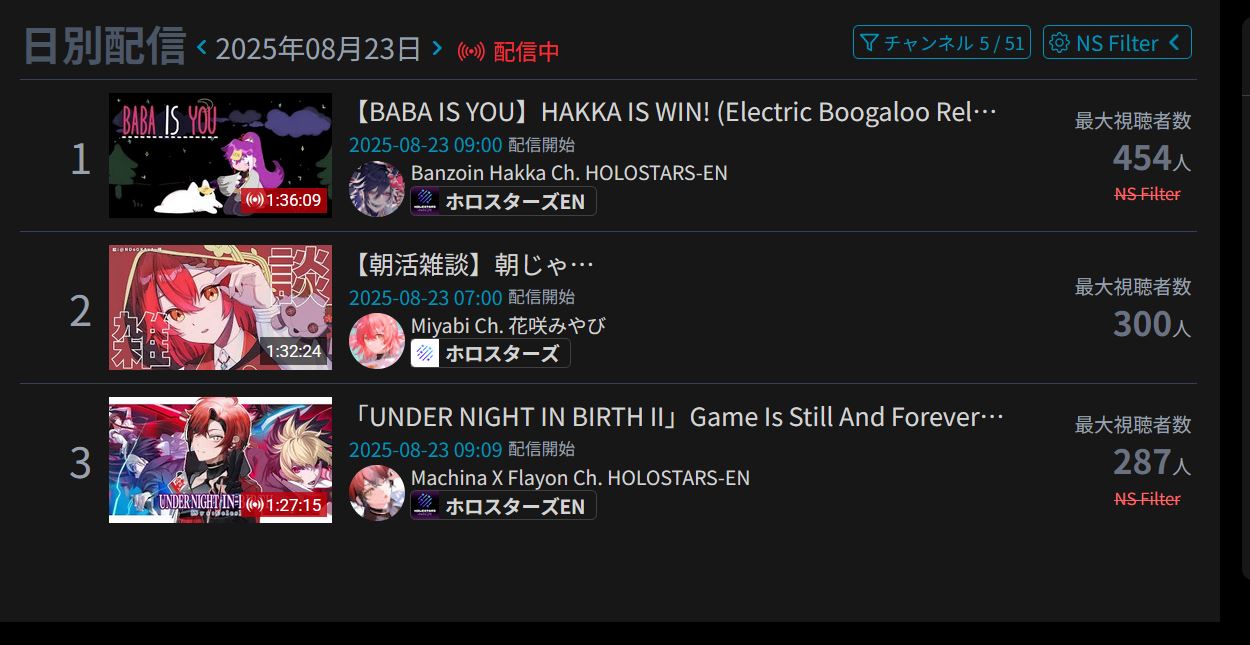
Task: Select the ホロスターズ group tag
Action: [x=490, y=353]
